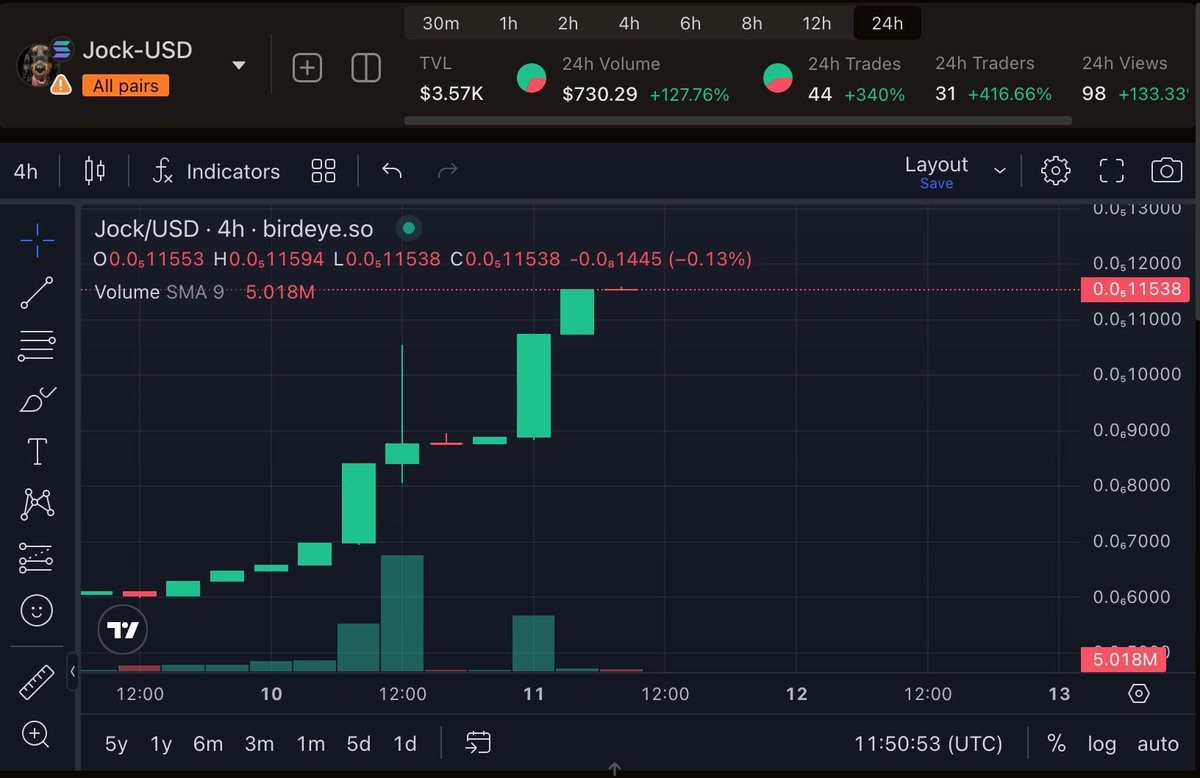
Task: Enable auto price scaling
Action: click(x=1157, y=744)
